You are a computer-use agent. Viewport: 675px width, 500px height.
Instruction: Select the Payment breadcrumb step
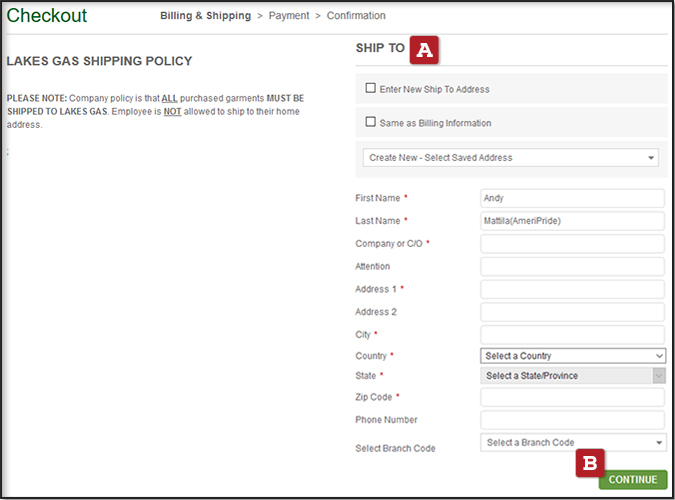(x=289, y=16)
